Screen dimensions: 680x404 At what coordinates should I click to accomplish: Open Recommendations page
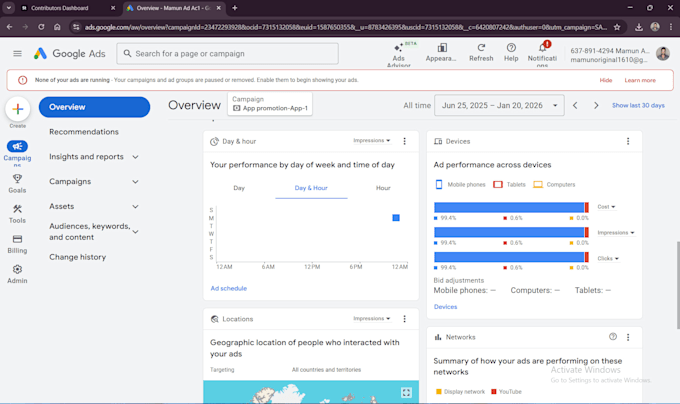pos(84,132)
